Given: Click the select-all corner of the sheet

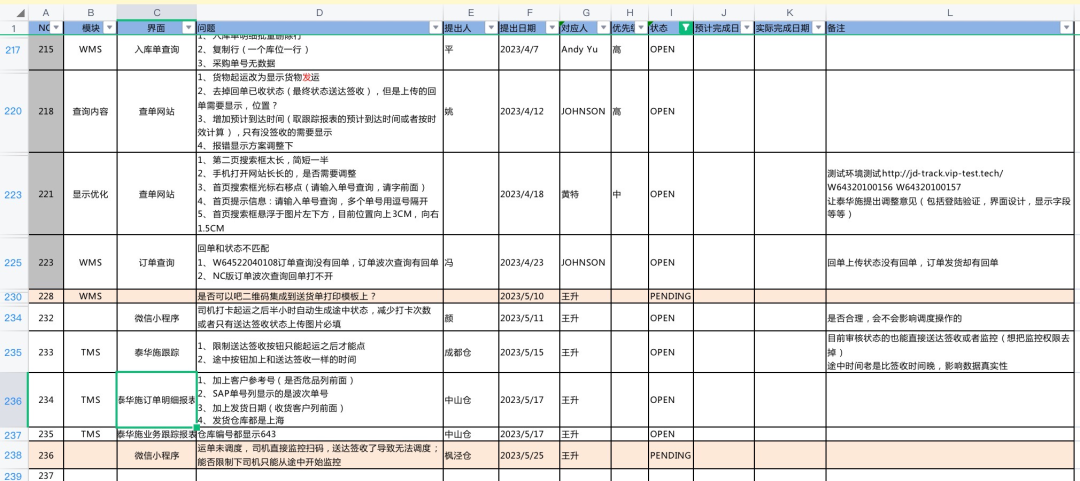Looking at the screenshot, I should [x=13, y=11].
